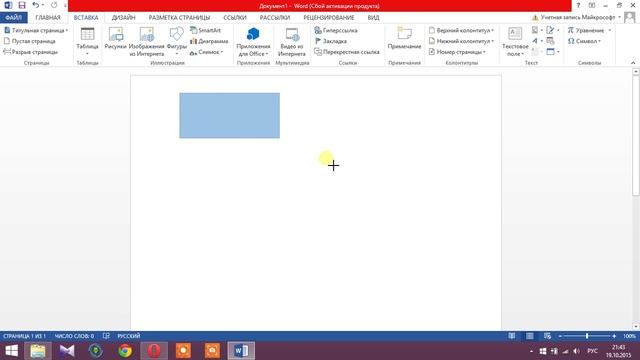Screen dimensions: 640x360
Task: Click the РУС keyboard language in tray
Action: pos(592,351)
